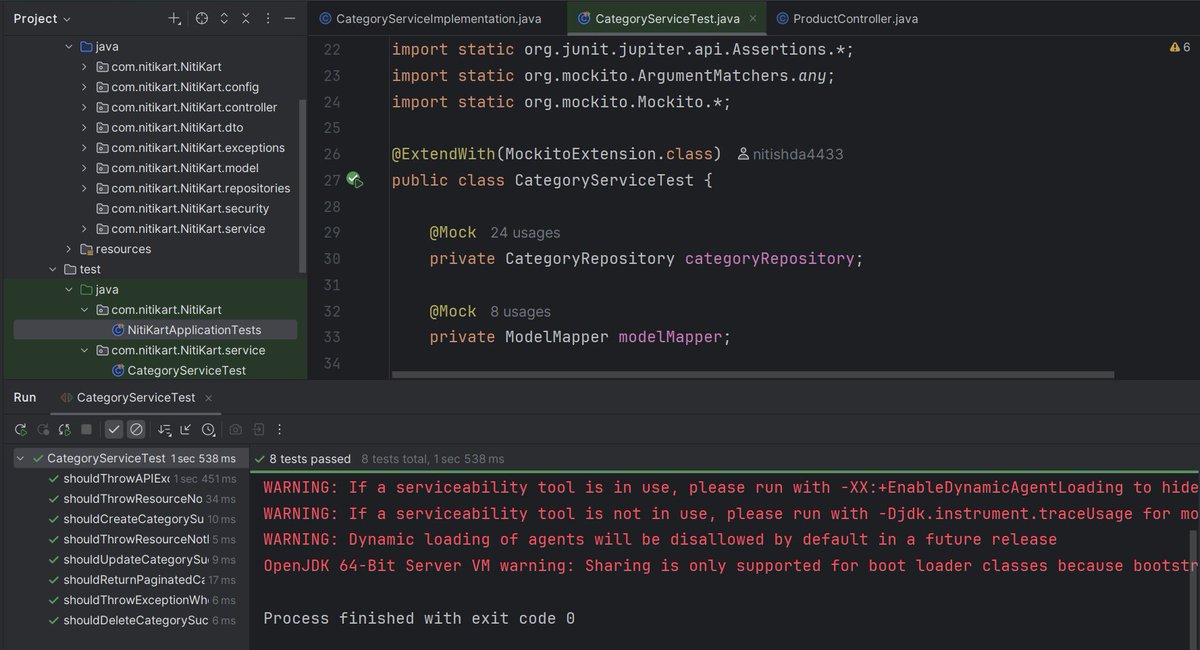This screenshot has width=1200, height=650.
Task: Close the CategoryServiceTest run tab
Action: [x=208, y=398]
